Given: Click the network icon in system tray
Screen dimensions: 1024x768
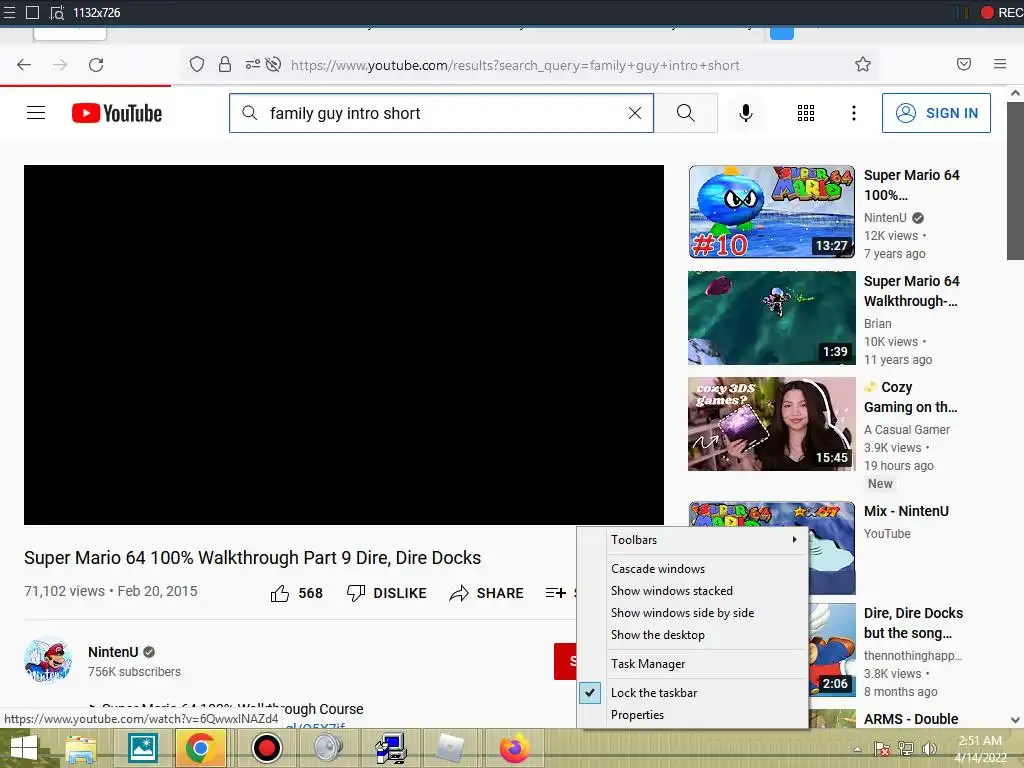Looking at the screenshot, I should (x=906, y=749).
